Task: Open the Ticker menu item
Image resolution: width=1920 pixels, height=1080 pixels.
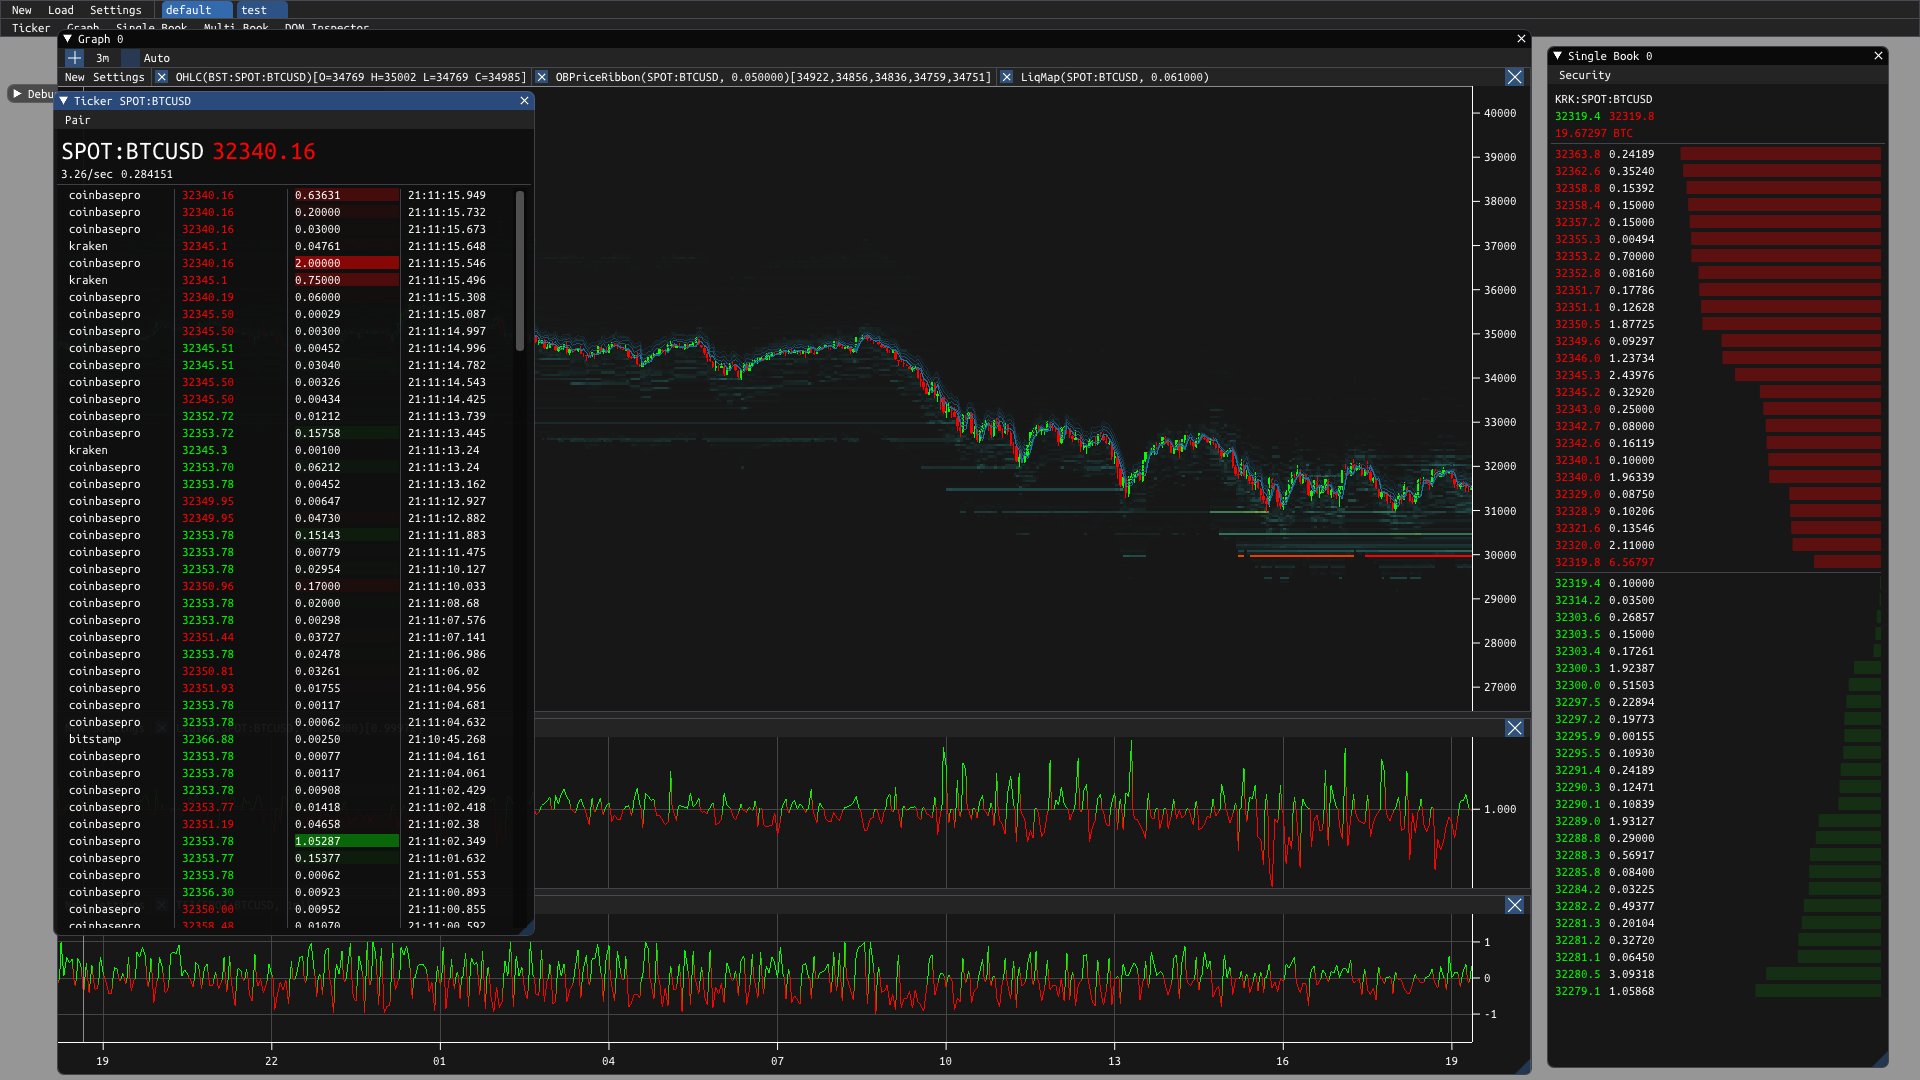Action: click(31, 28)
